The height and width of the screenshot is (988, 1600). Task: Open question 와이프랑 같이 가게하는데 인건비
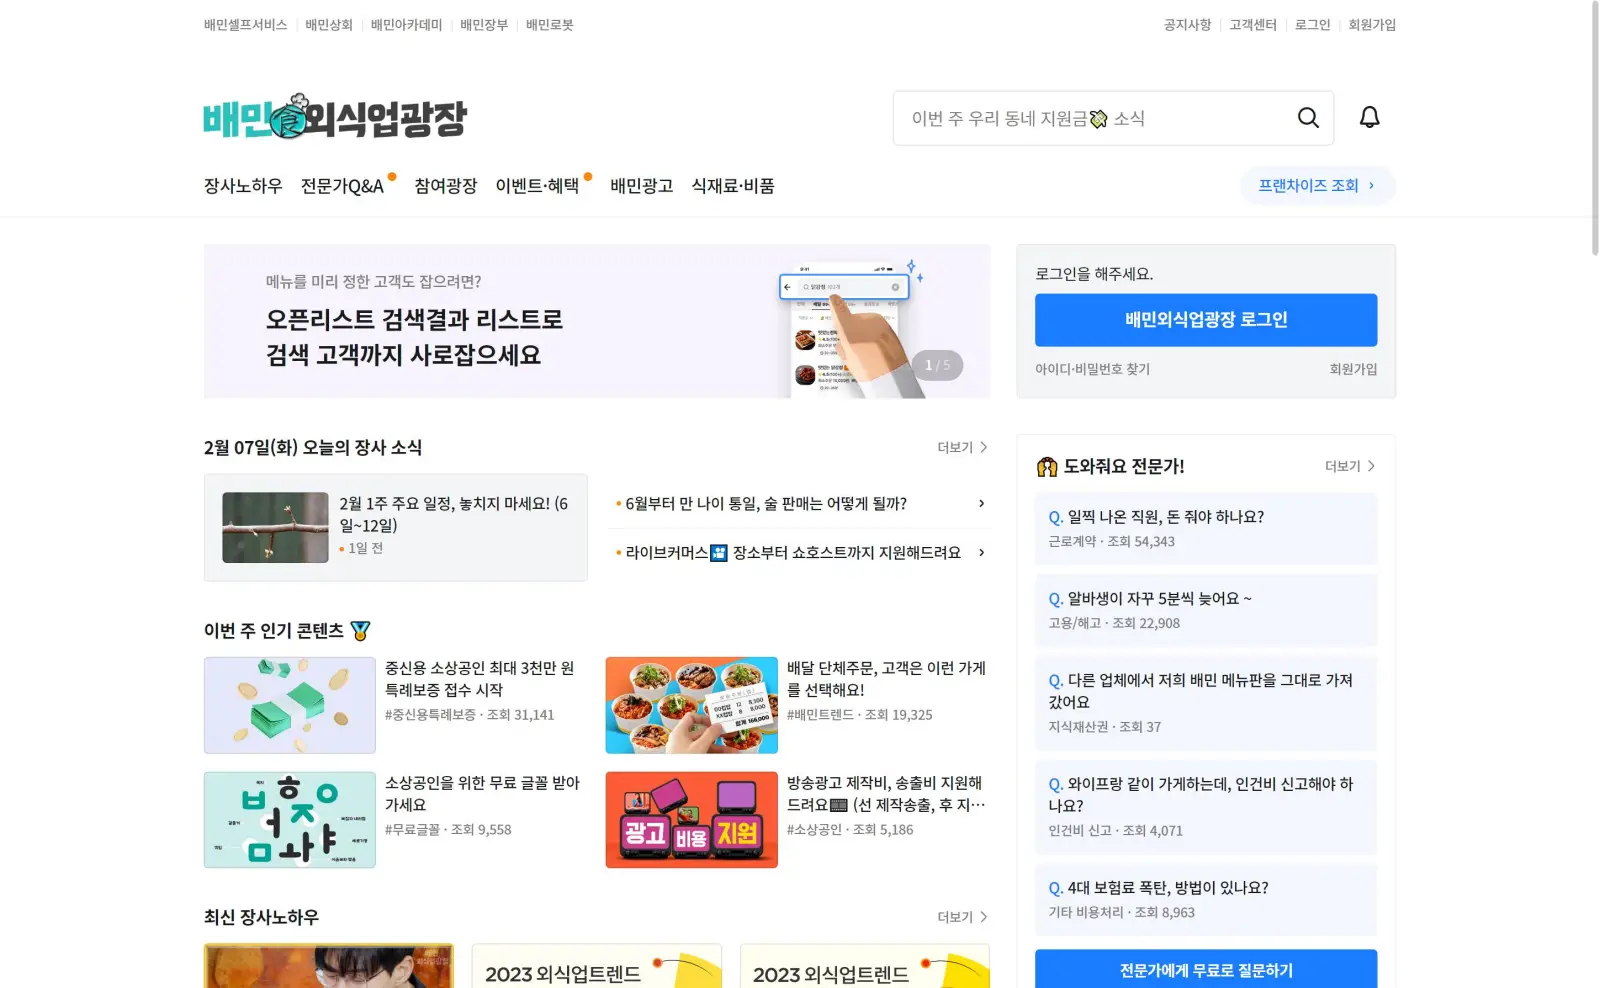point(1206,806)
